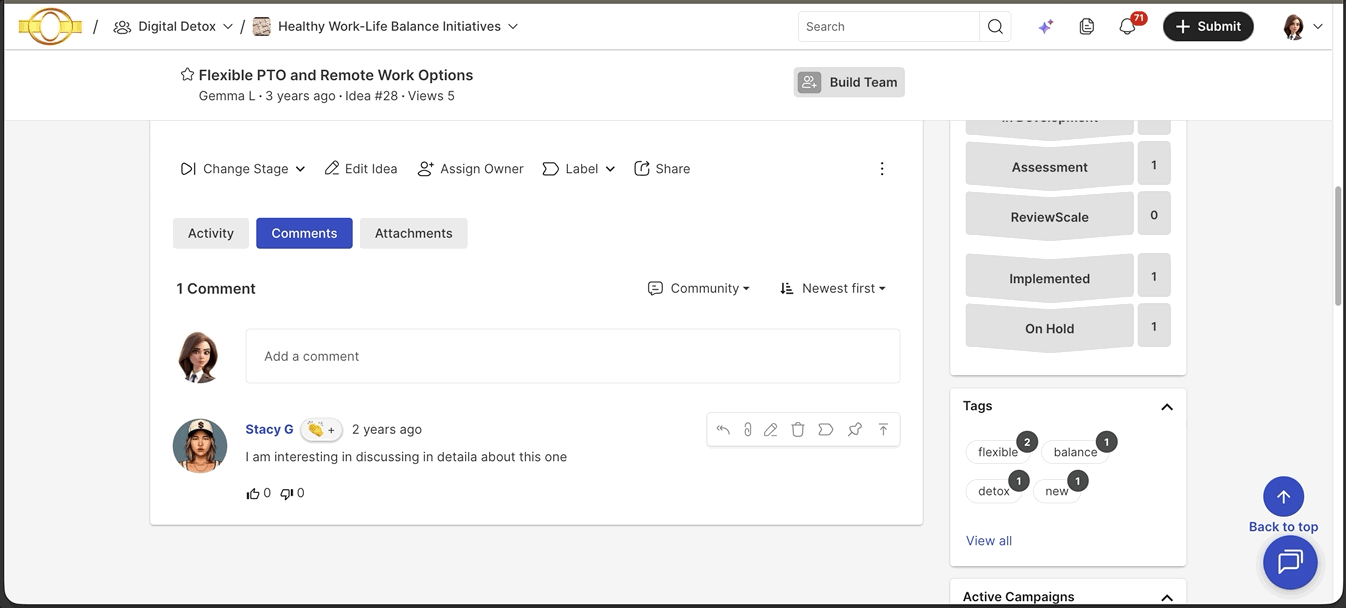Viewport: 1346px width, 608px height.
Task: Open Stacy G's profile link
Action: 269,429
